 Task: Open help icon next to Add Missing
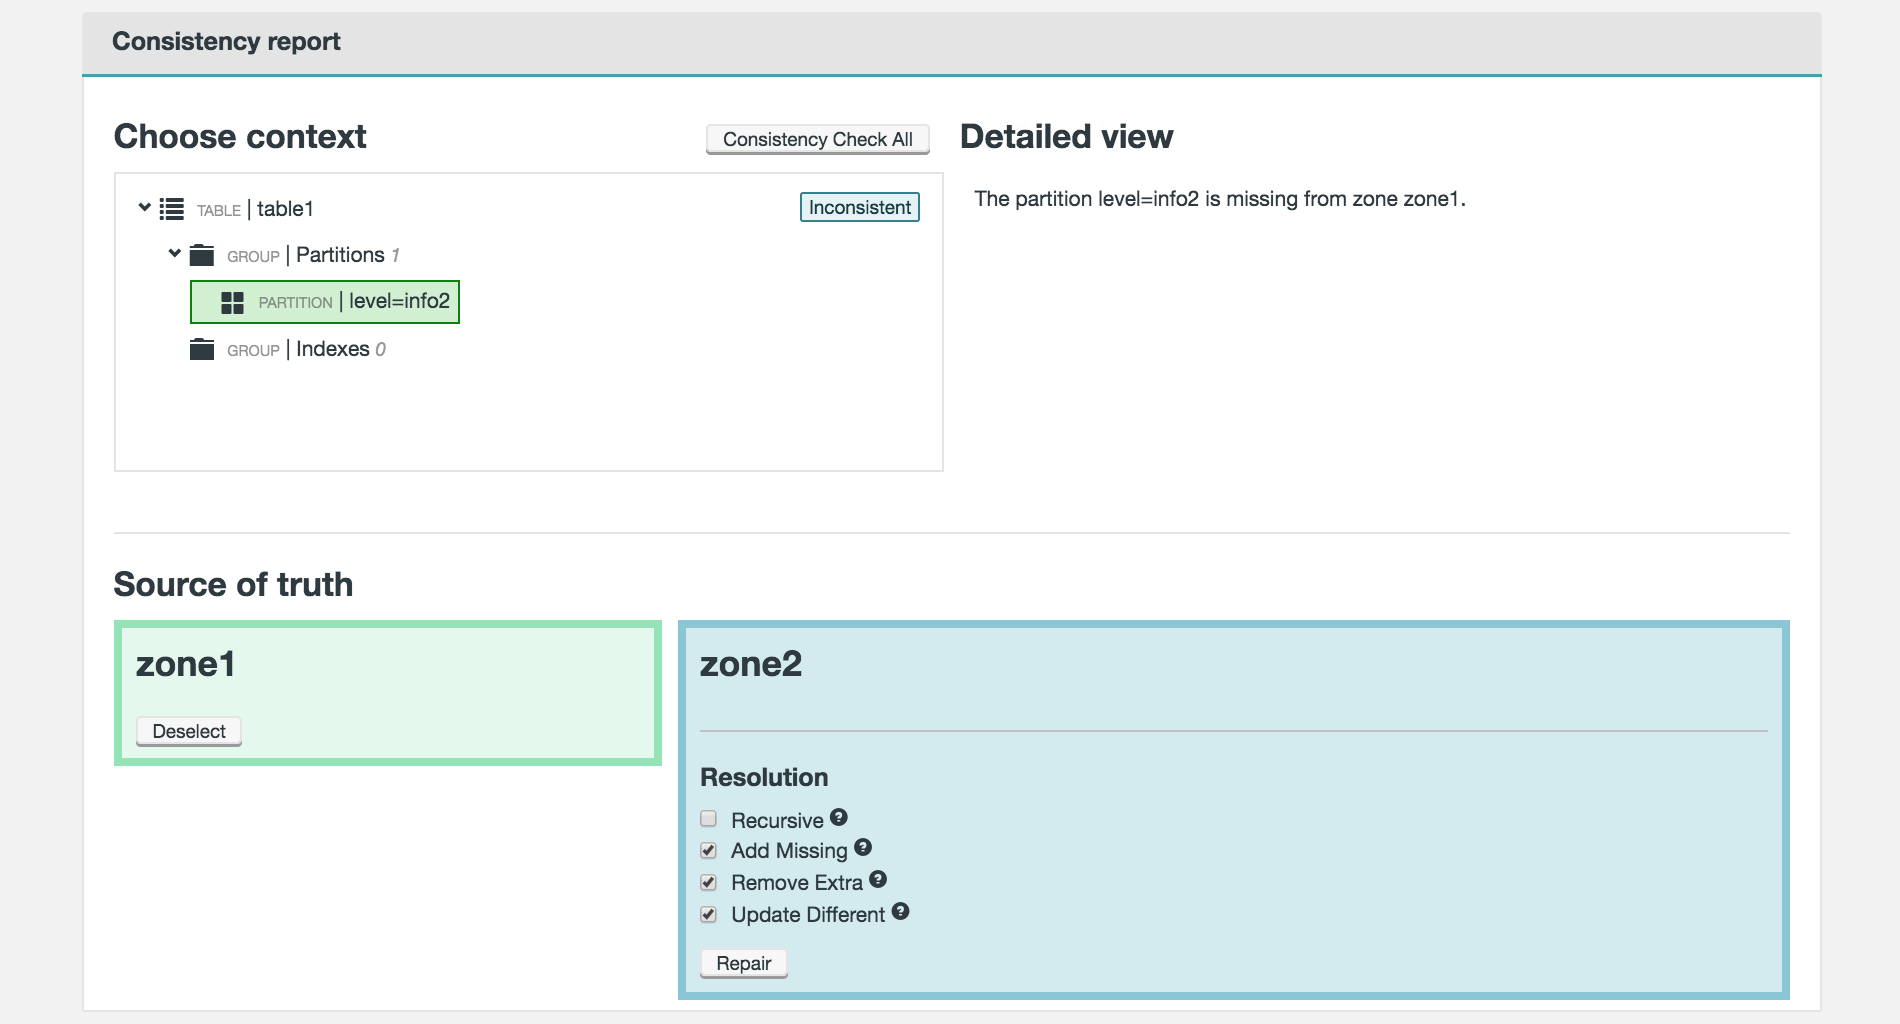[863, 847]
